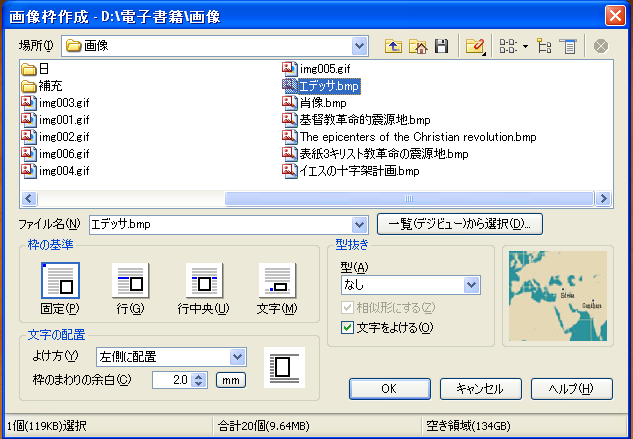The width and height of the screenshot is (633, 439).
Task: Click the floppy disk drive icon
Action: (x=440, y=45)
